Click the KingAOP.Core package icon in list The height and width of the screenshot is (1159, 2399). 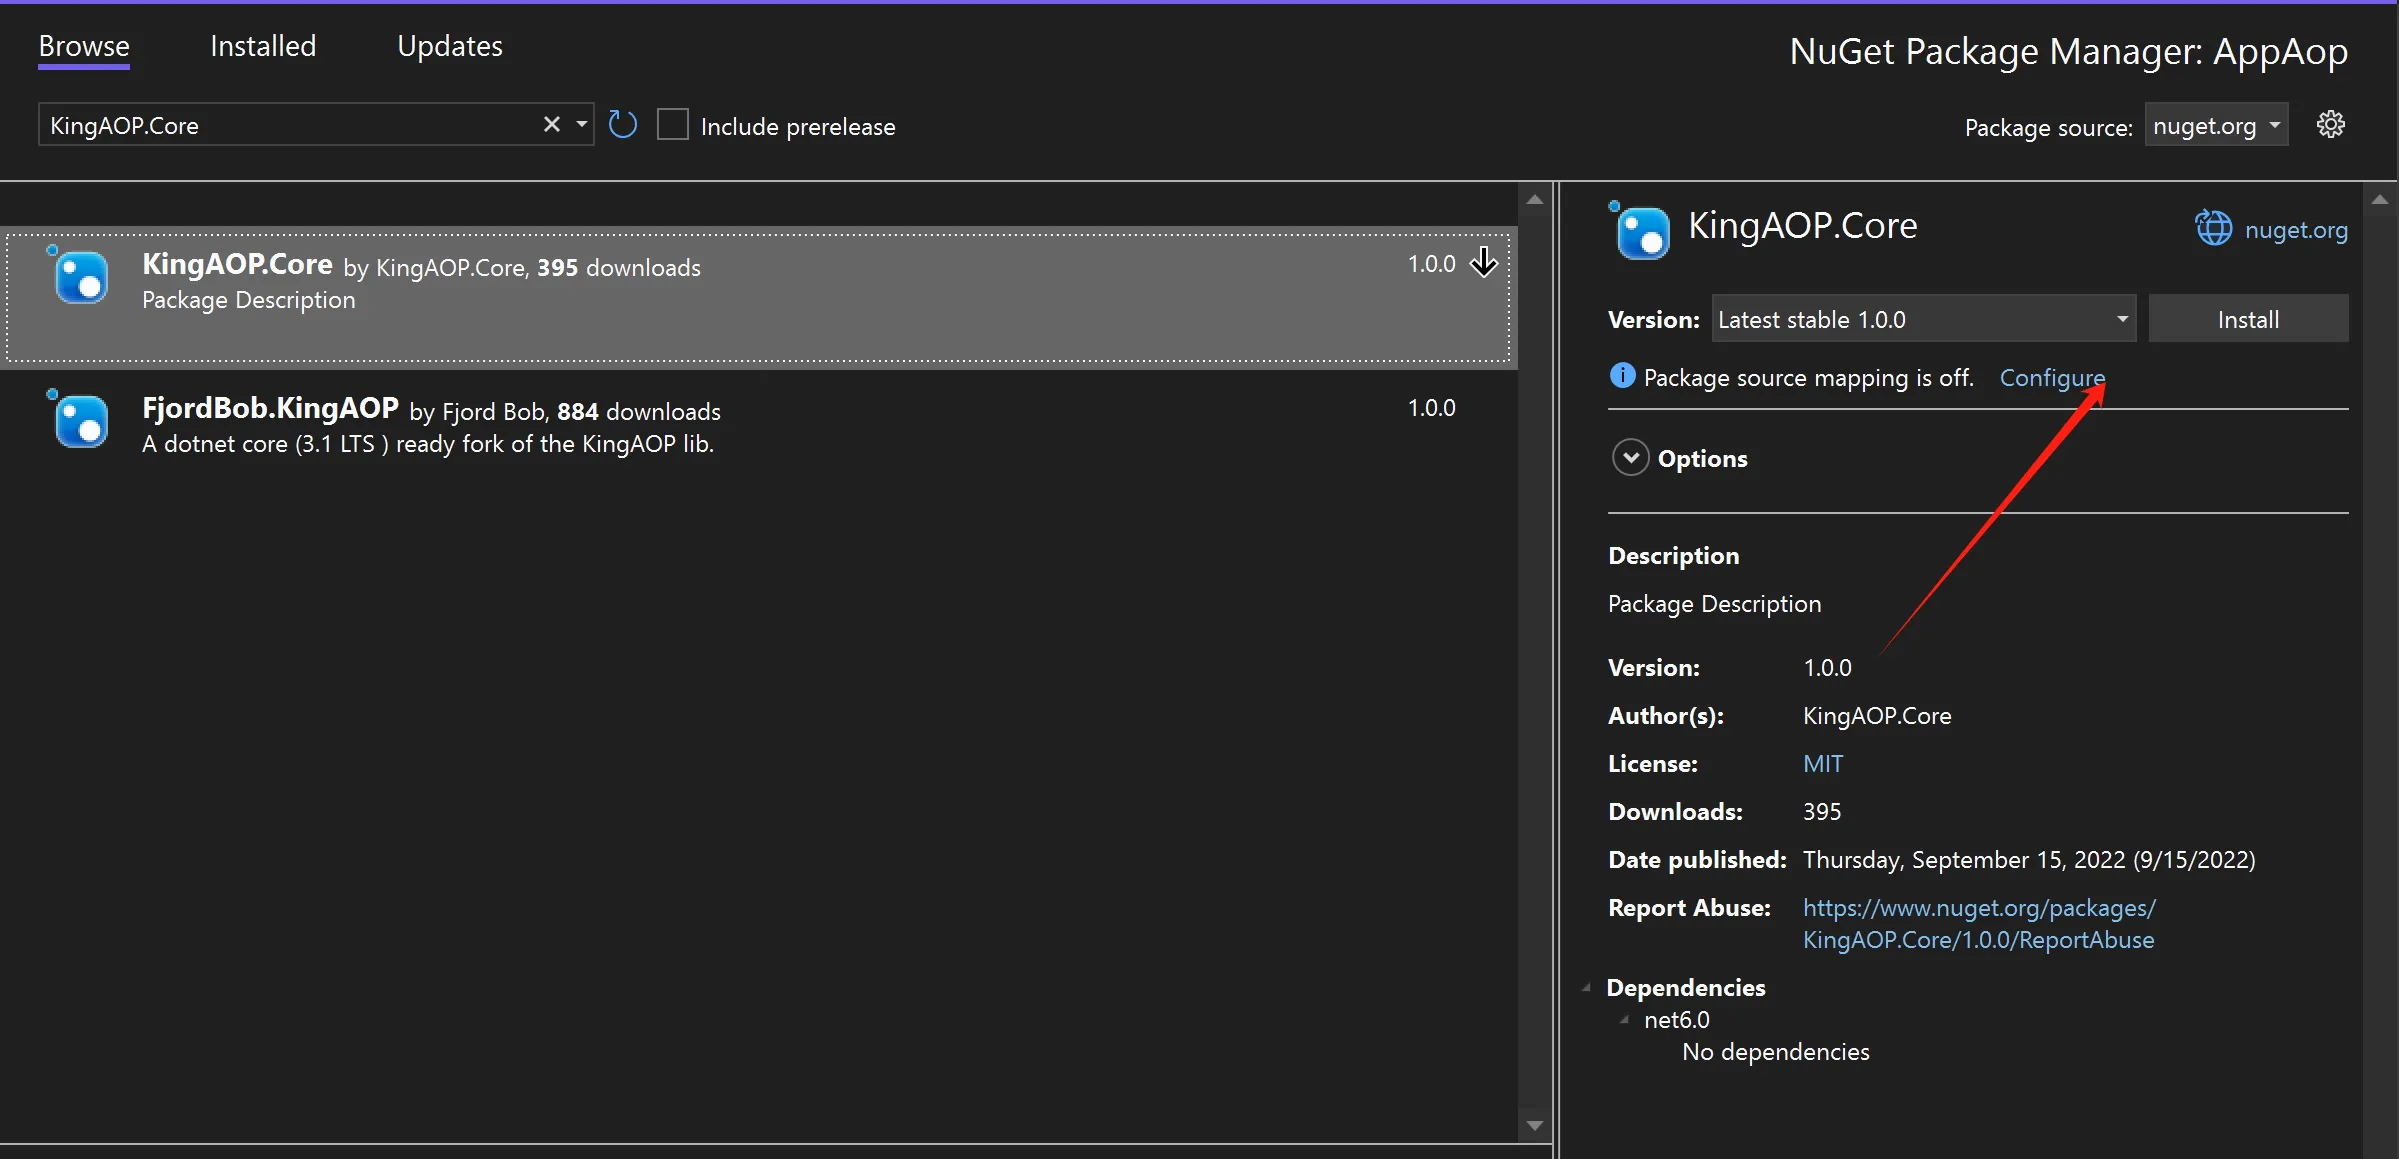[x=80, y=276]
